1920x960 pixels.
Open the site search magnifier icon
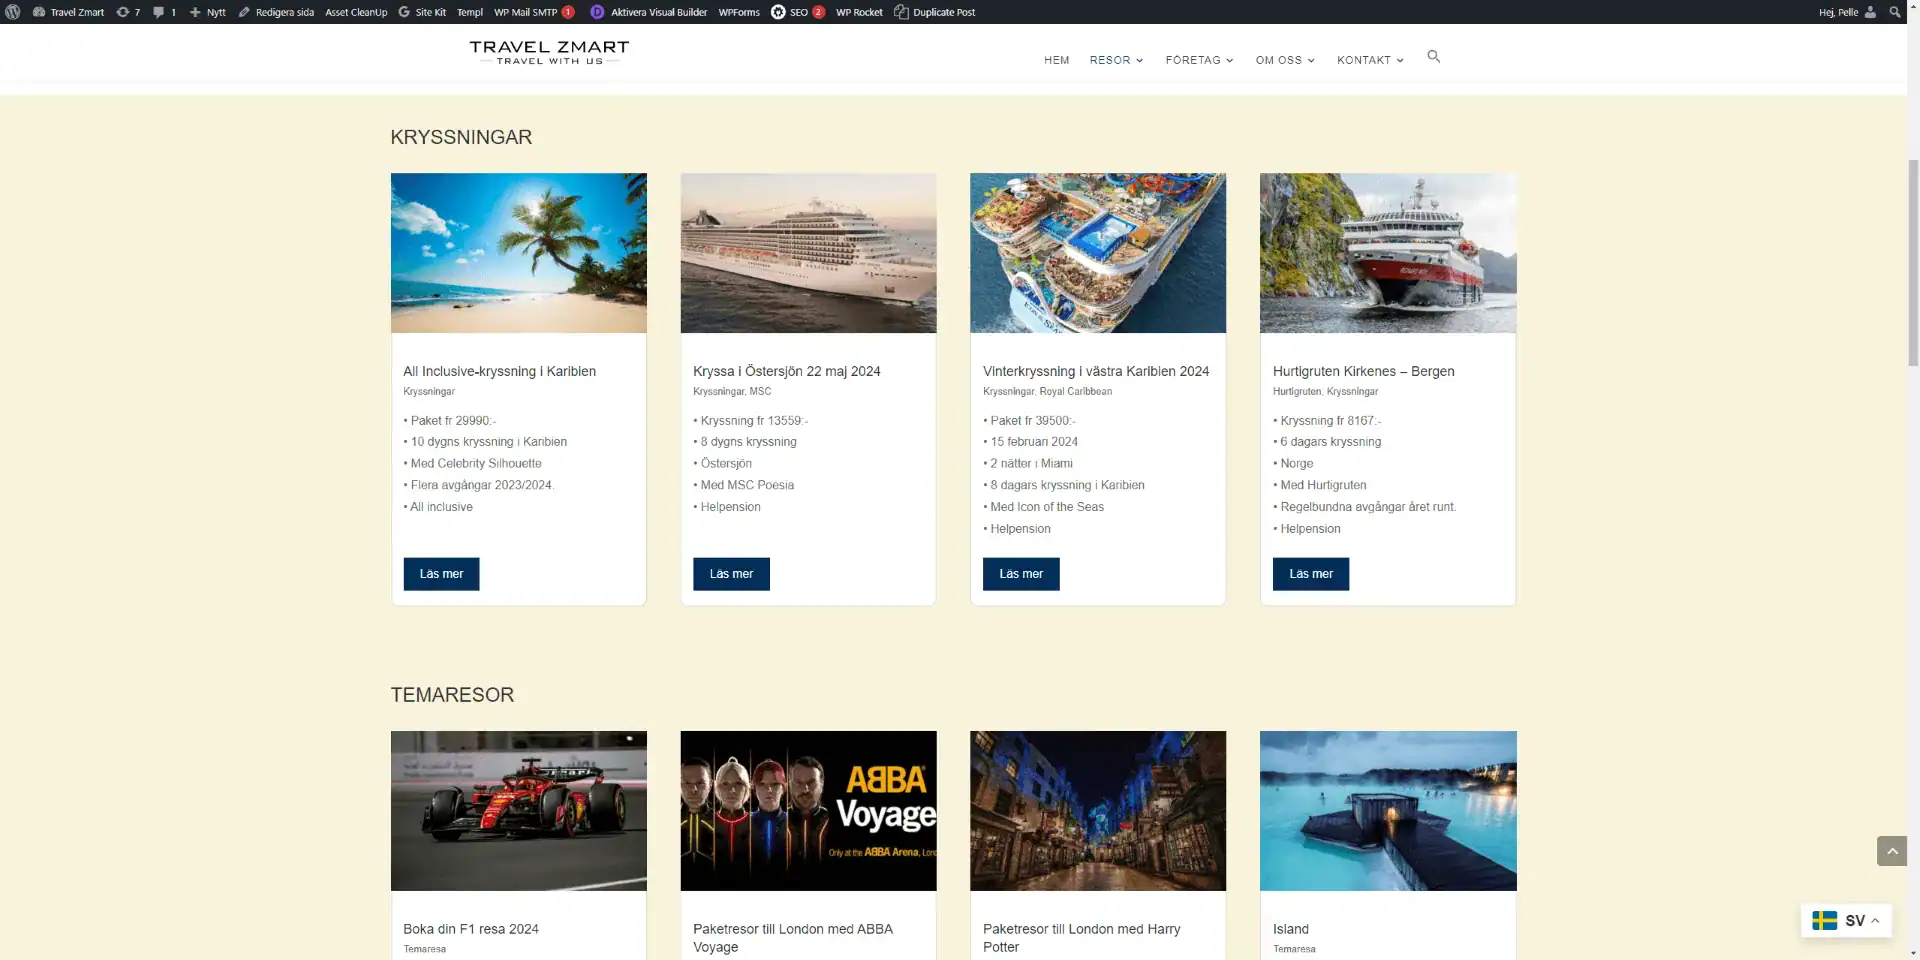(1433, 57)
